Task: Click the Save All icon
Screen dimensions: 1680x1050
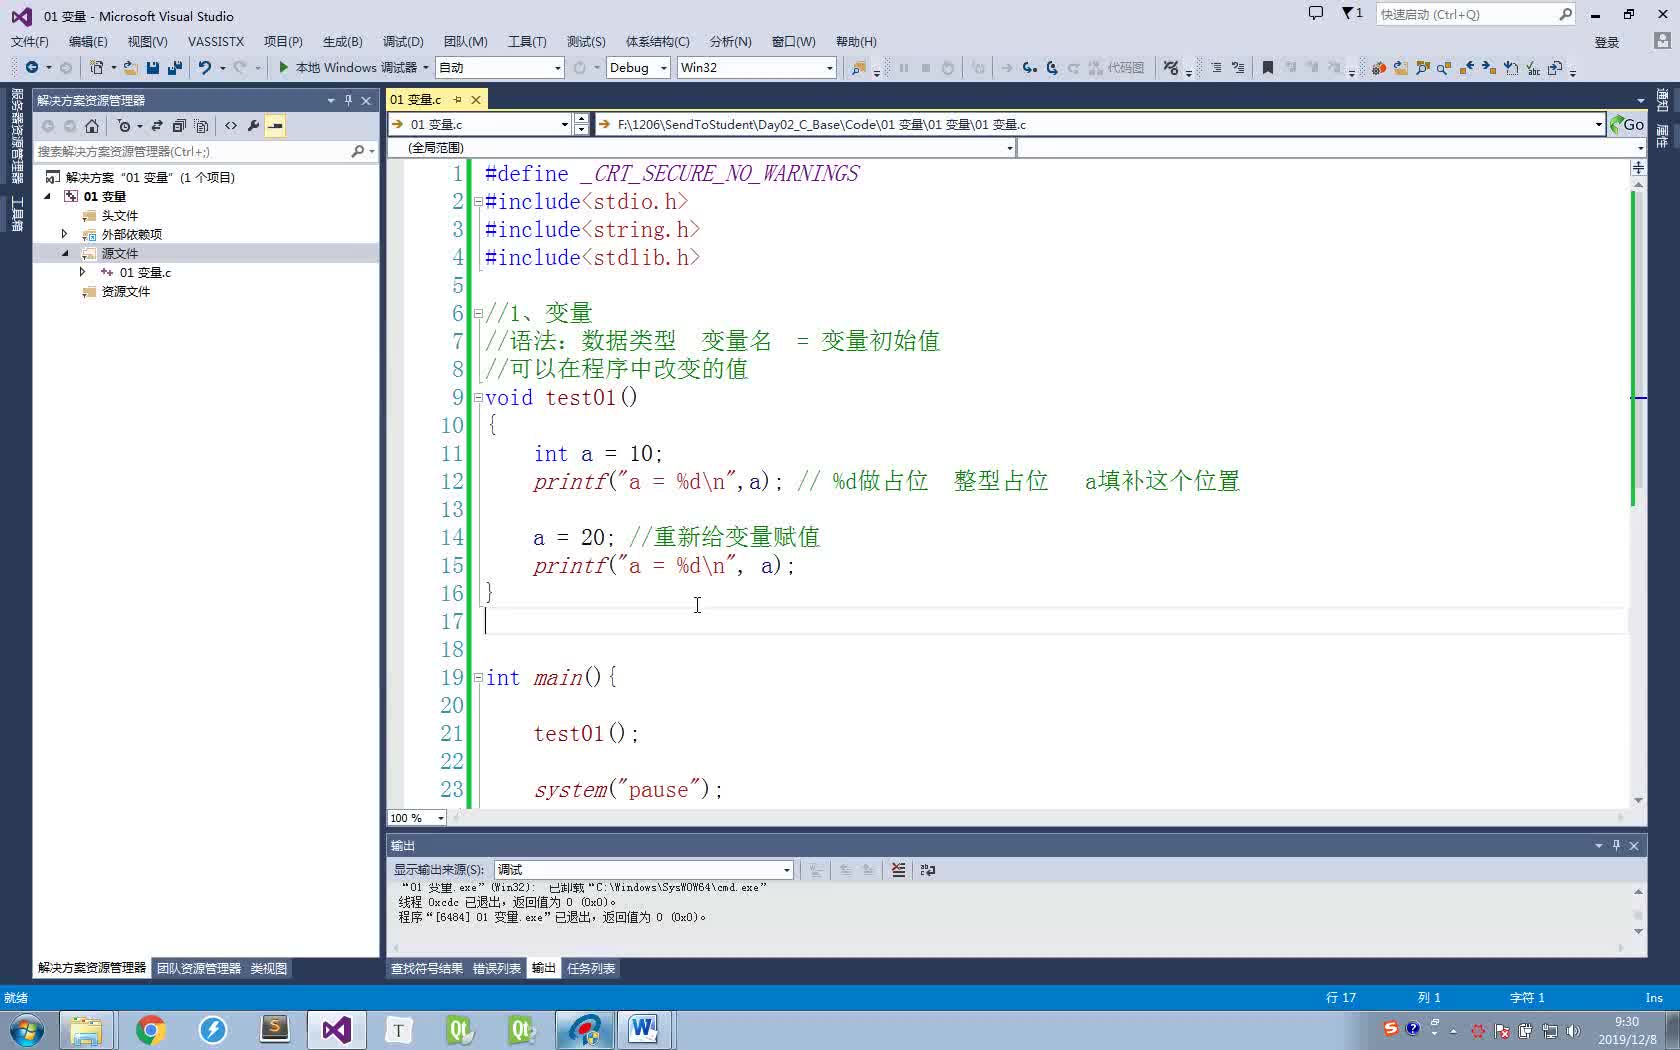Action: (174, 67)
